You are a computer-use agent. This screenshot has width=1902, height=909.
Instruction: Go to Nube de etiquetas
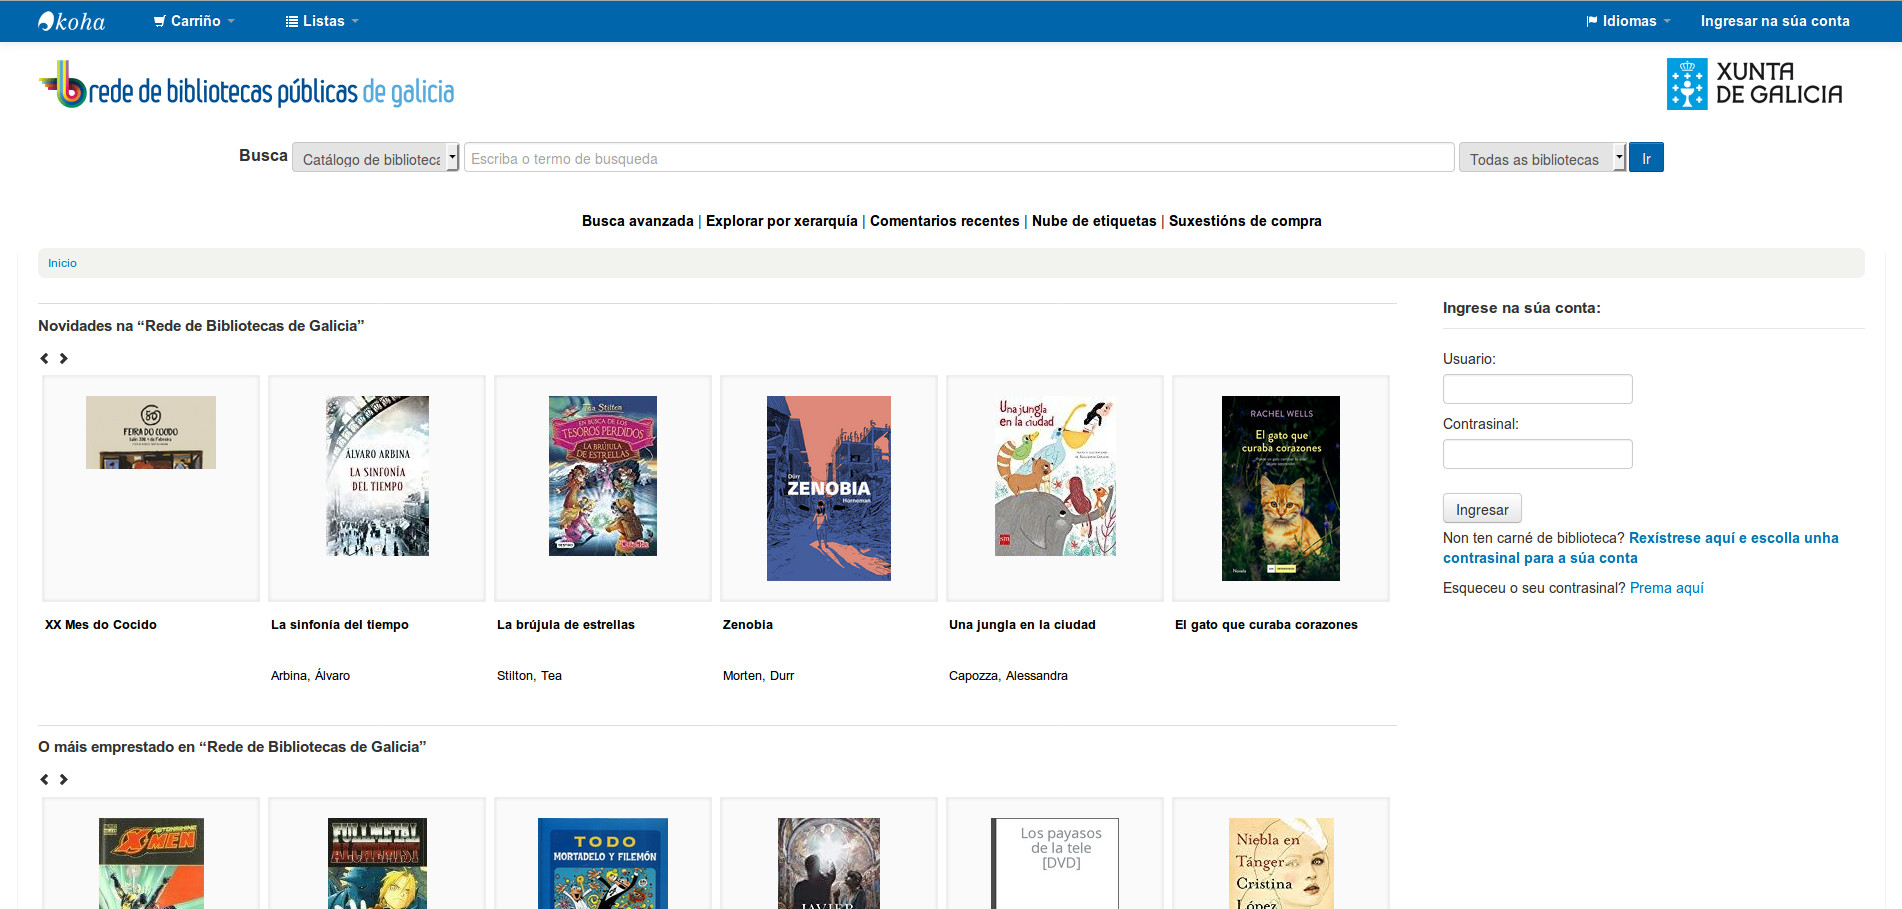pyautogui.click(x=1093, y=221)
